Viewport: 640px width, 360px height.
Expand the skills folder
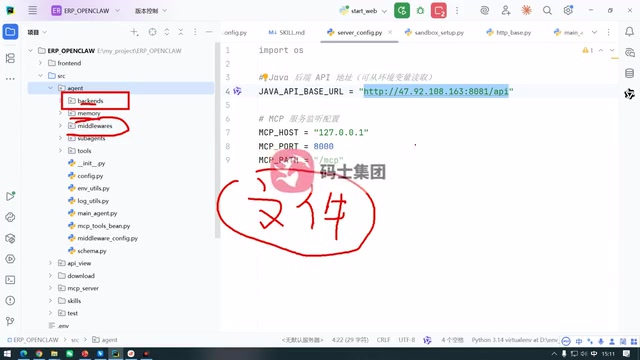pyautogui.click(x=50, y=301)
